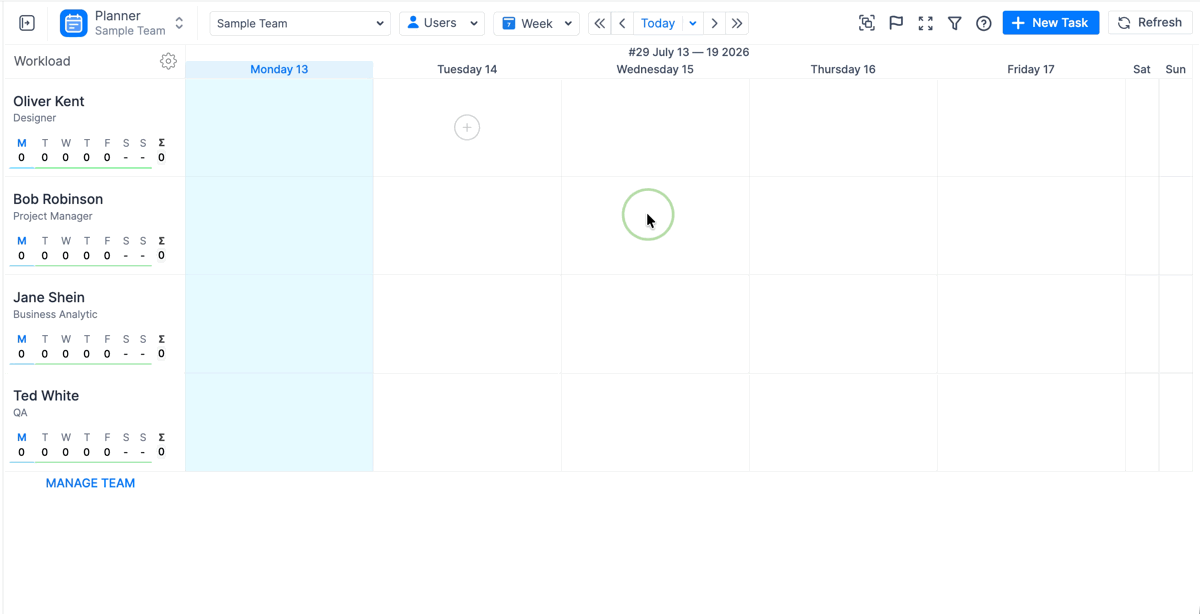1200x614 pixels.
Task: Toggle the sidebar panel icon
Action: click(x=27, y=23)
